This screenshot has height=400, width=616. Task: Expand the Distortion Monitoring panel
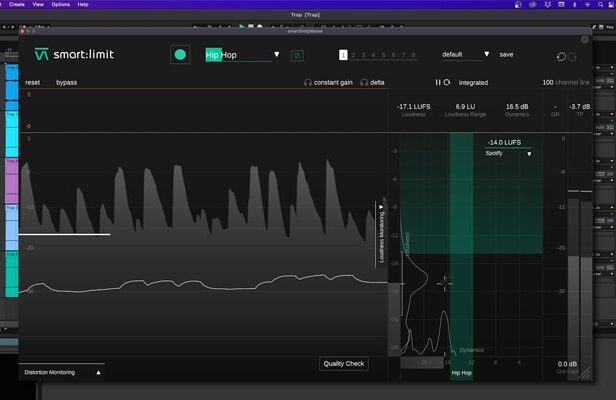pos(98,372)
